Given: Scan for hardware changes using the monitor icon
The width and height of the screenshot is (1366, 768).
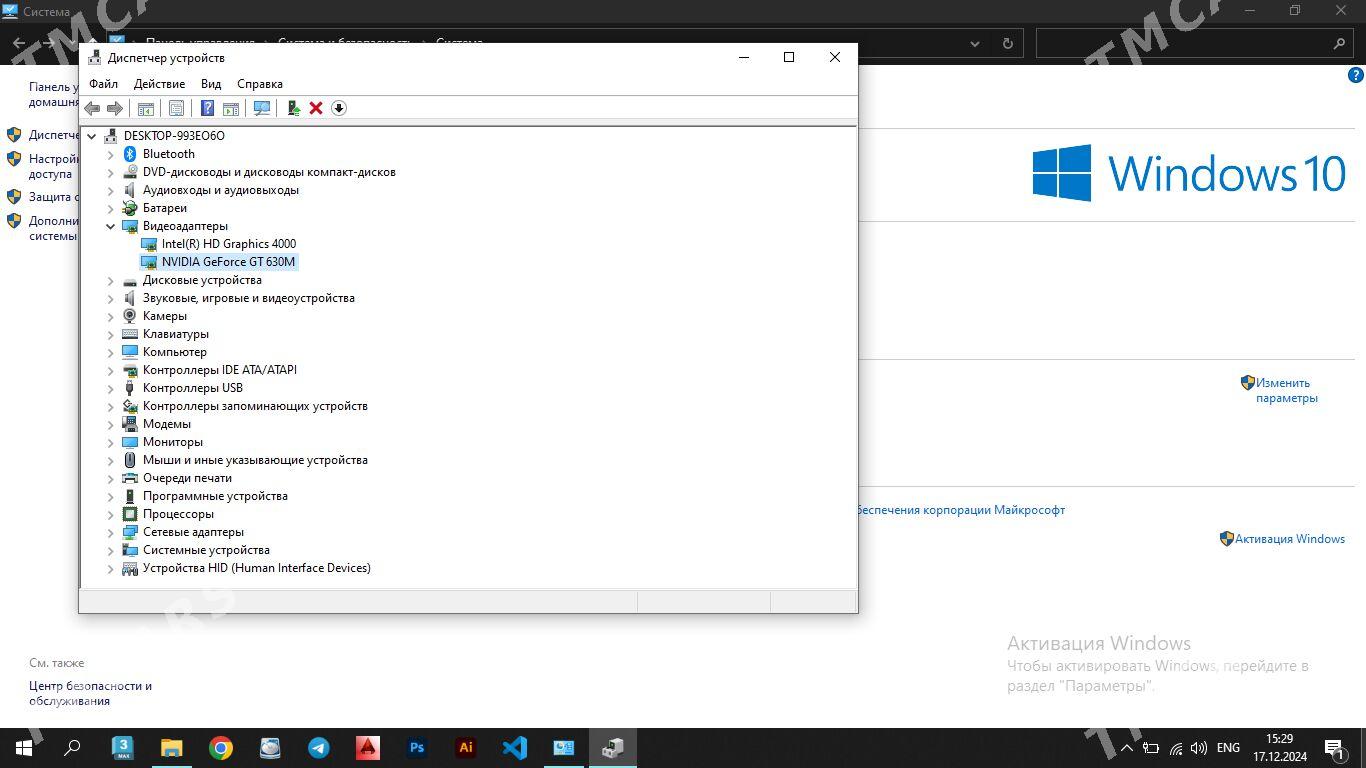Looking at the screenshot, I should (x=262, y=108).
